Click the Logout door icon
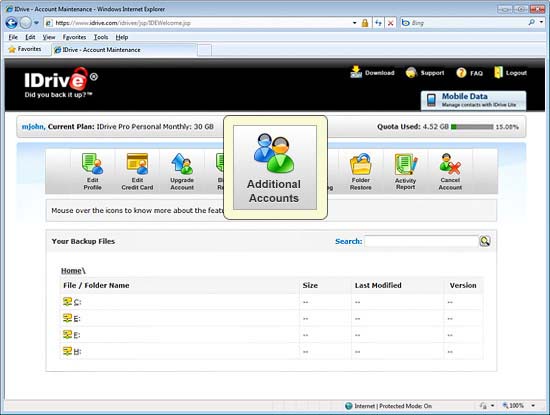This screenshot has height=415, width=550. (498, 72)
